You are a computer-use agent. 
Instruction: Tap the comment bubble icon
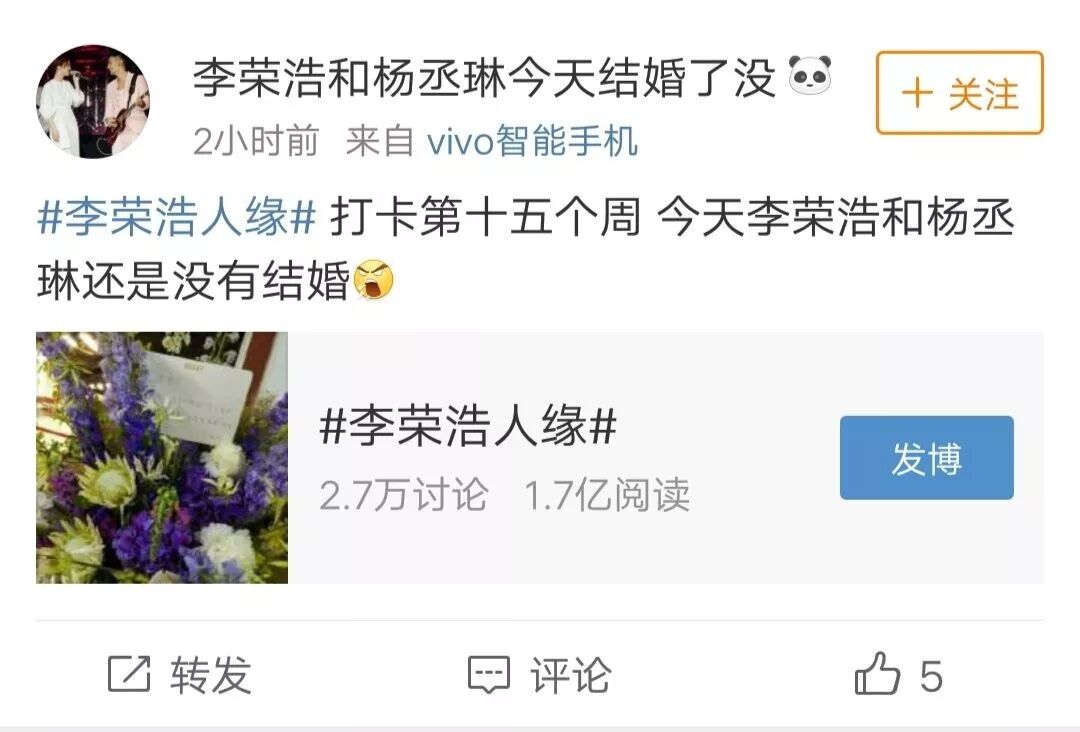pyautogui.click(x=489, y=674)
